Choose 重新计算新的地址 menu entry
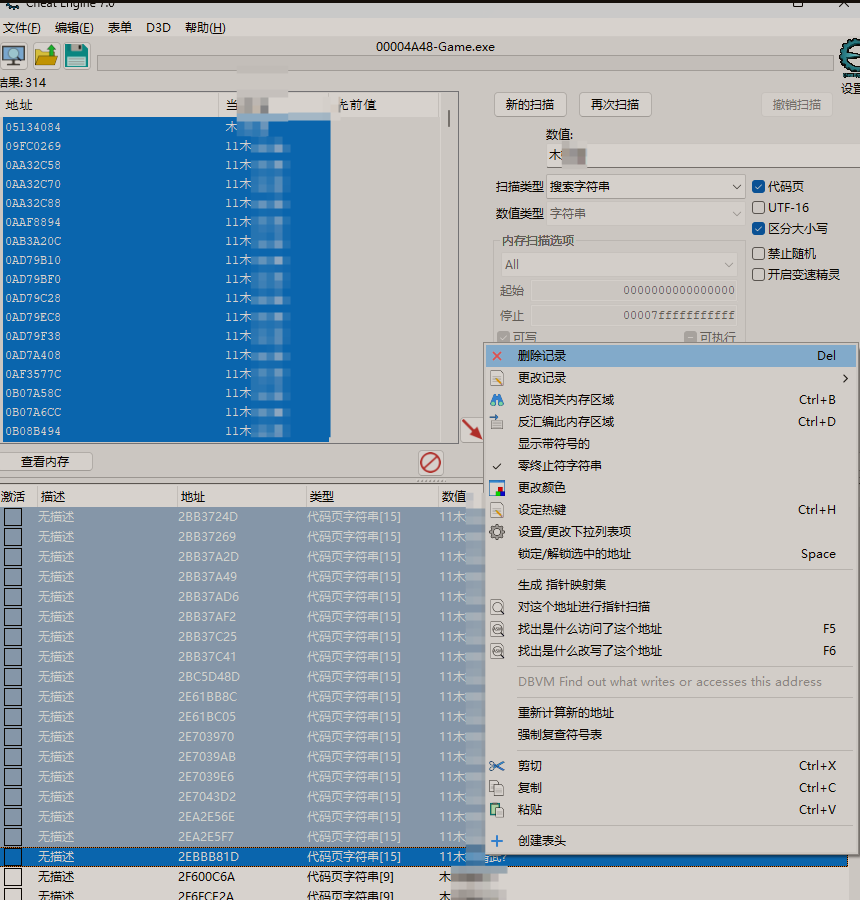This screenshot has height=900, width=860. 671,713
